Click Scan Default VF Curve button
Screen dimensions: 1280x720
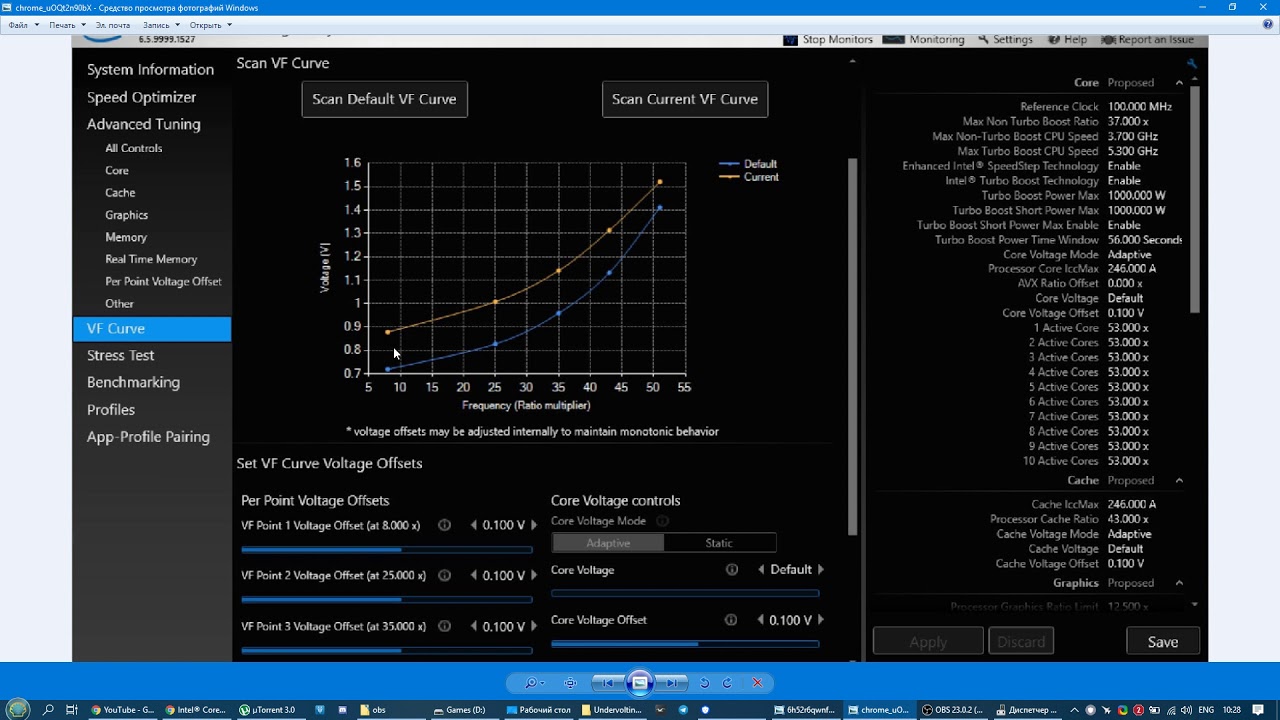[384, 99]
